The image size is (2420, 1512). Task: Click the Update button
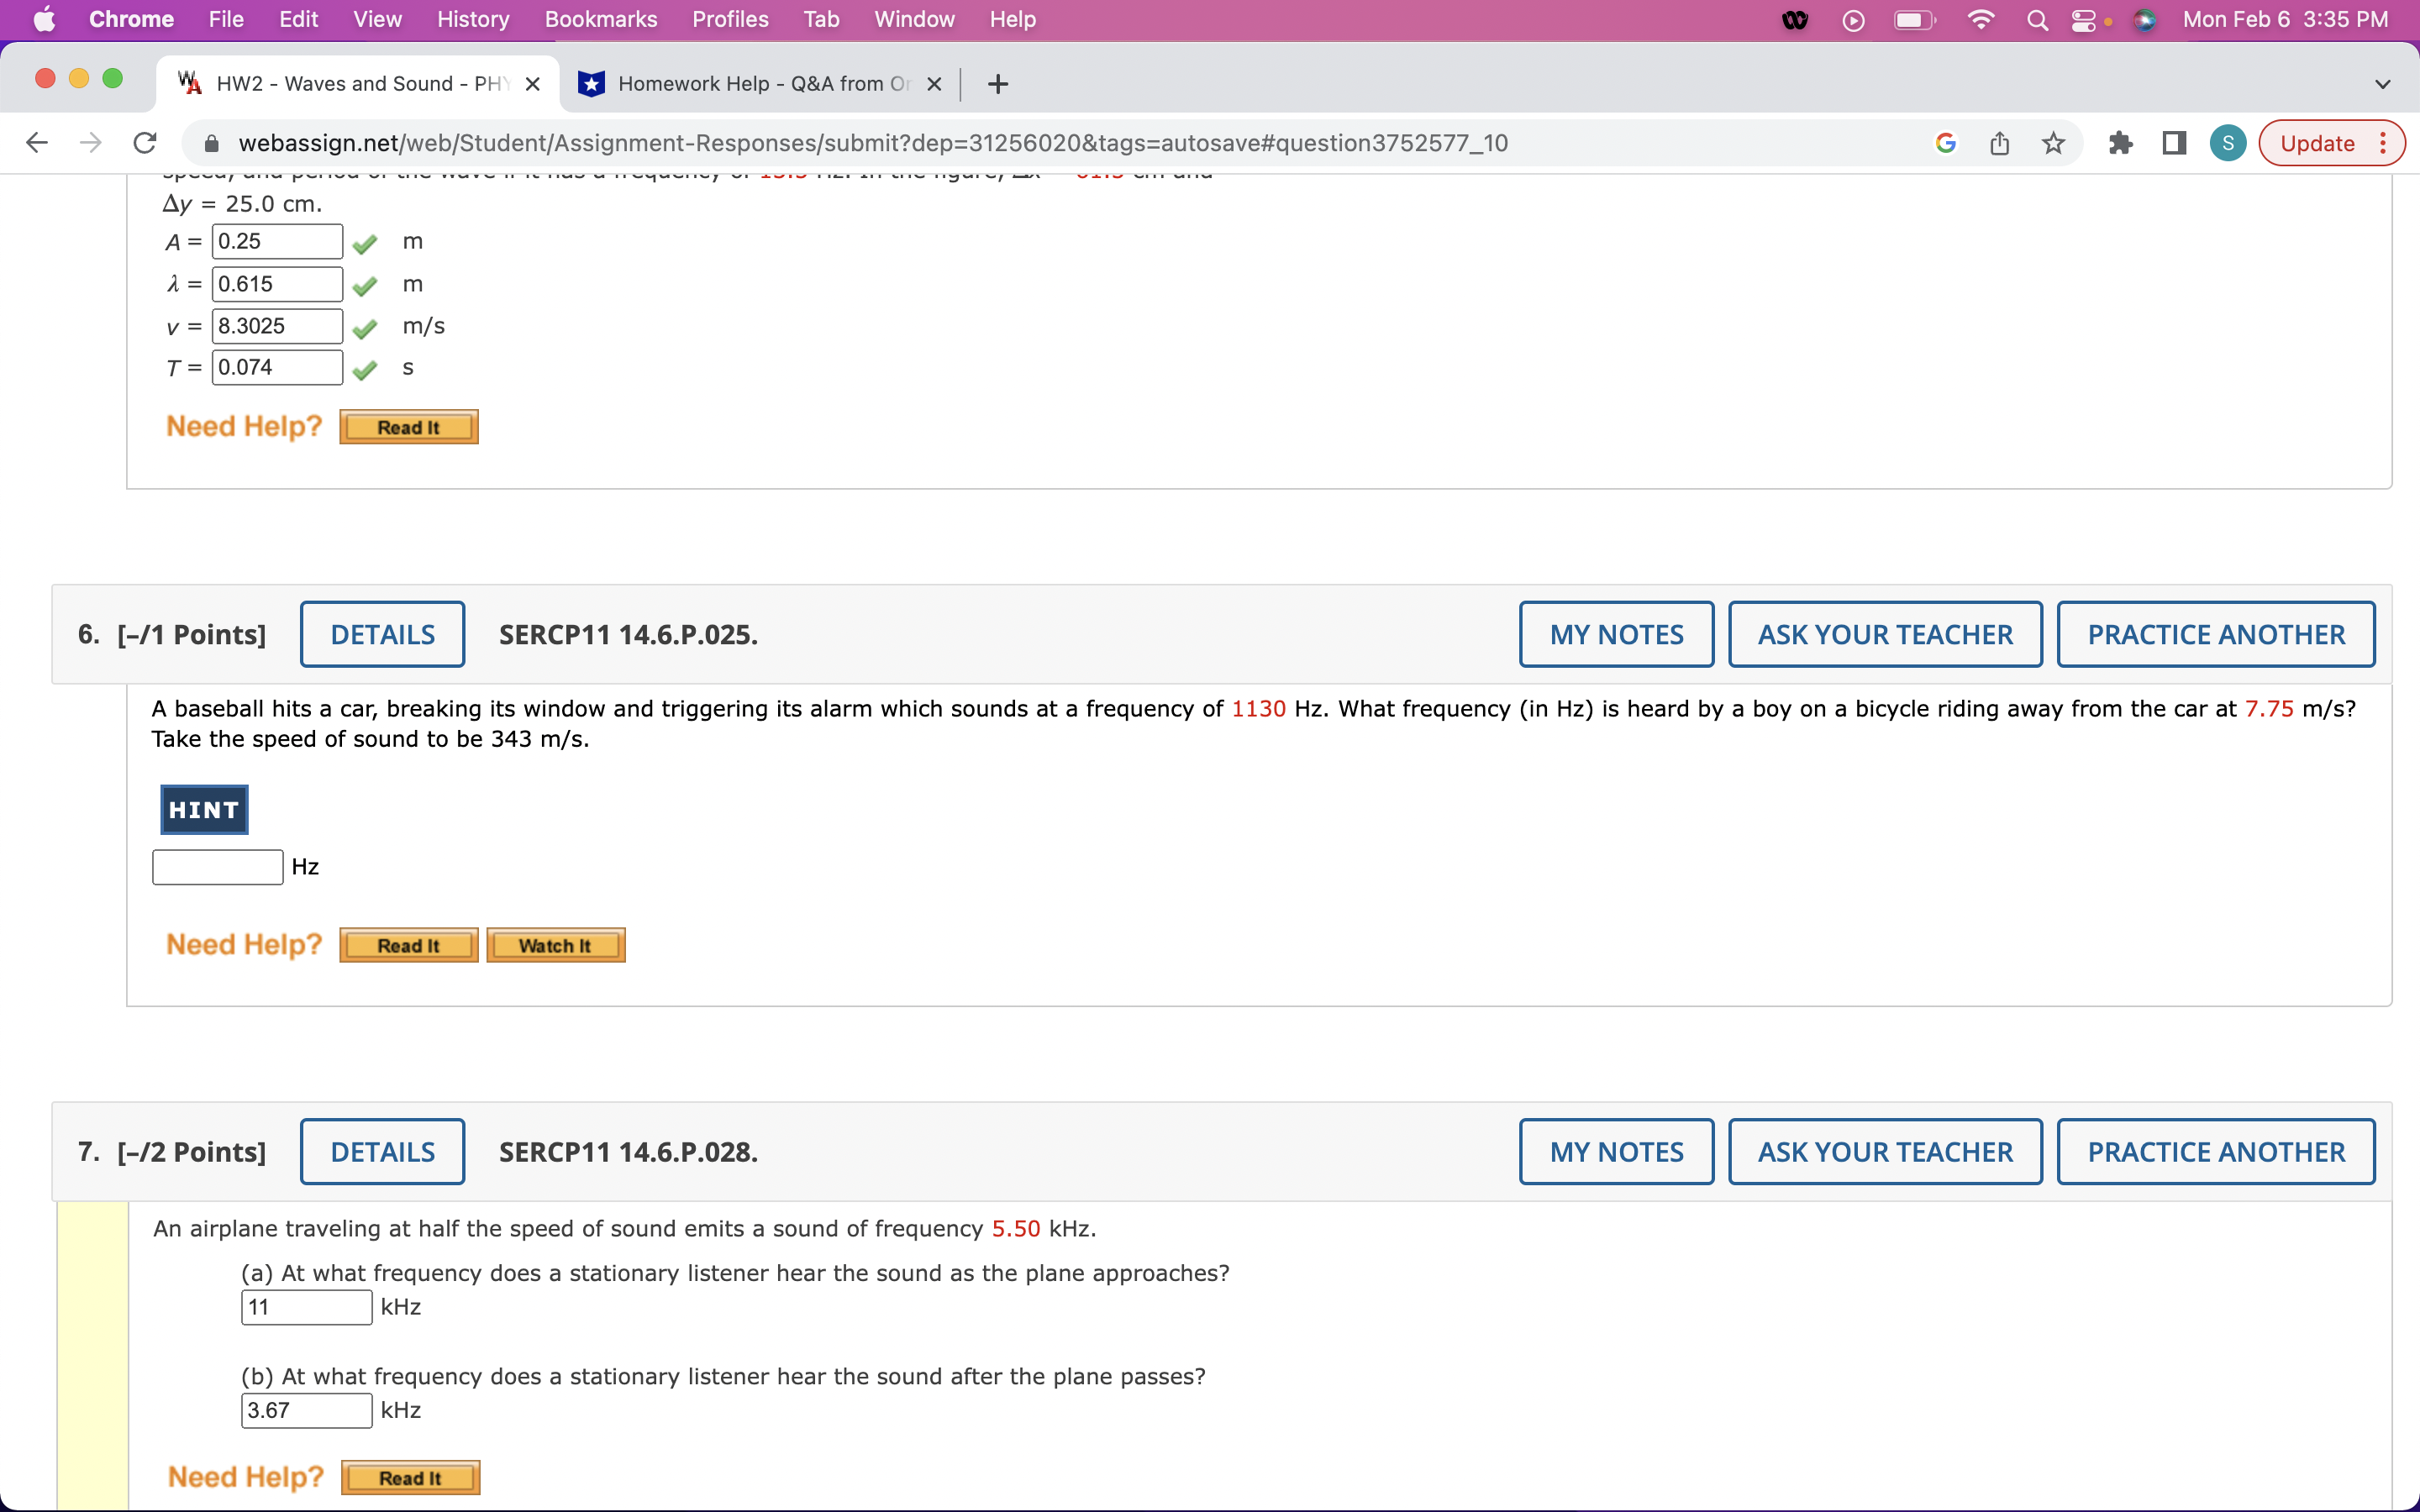2318,142
